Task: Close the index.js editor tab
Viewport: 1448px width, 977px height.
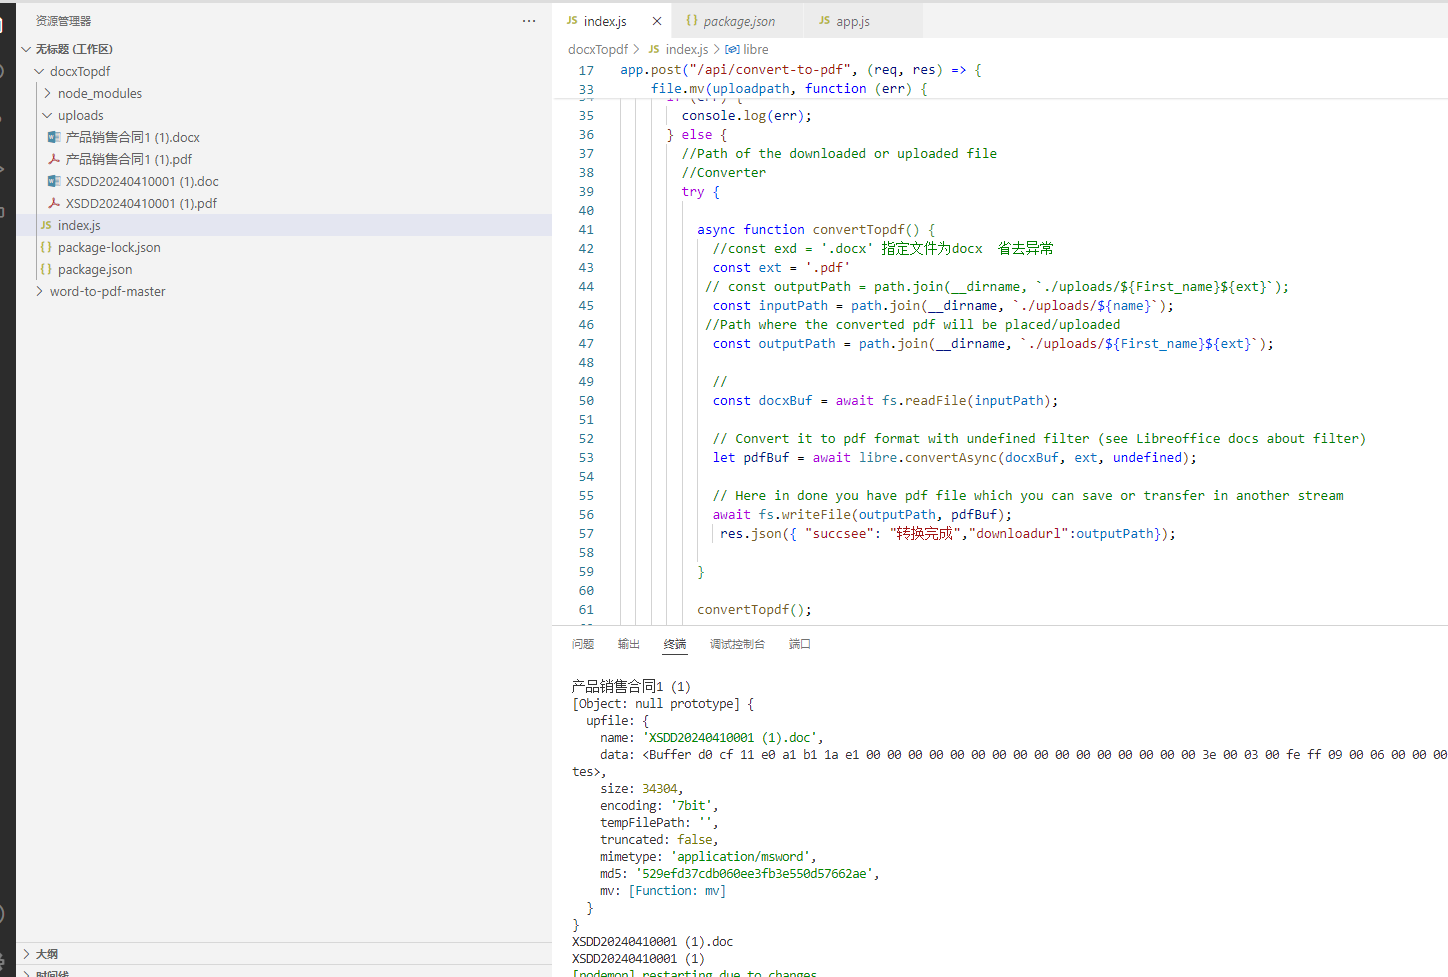Action: pos(656,21)
